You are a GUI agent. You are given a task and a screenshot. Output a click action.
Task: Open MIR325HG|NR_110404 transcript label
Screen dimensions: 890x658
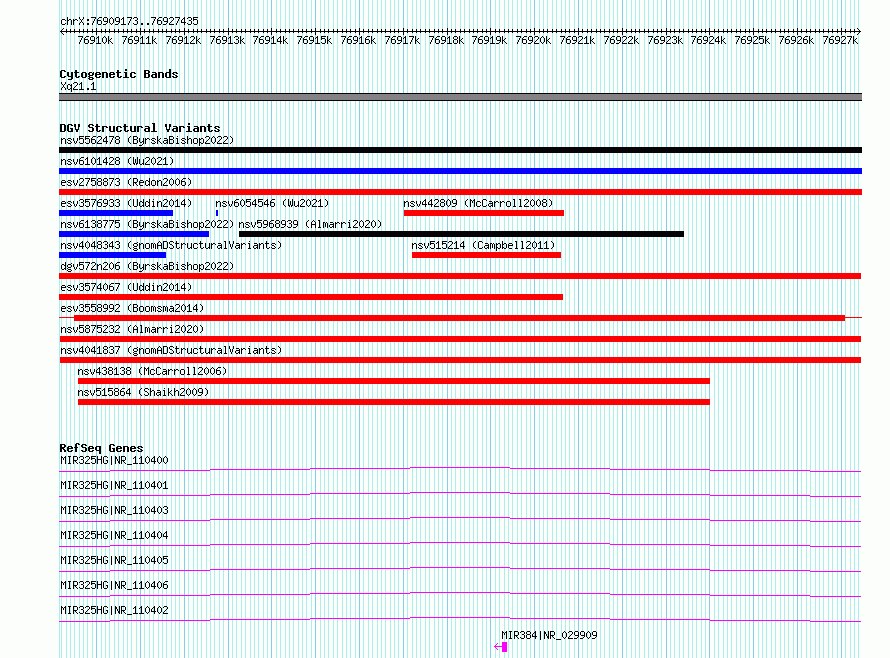[x=114, y=535]
